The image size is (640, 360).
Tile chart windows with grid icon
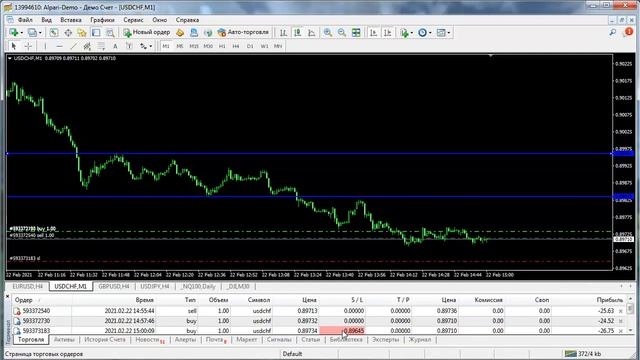pyautogui.click(x=356, y=32)
